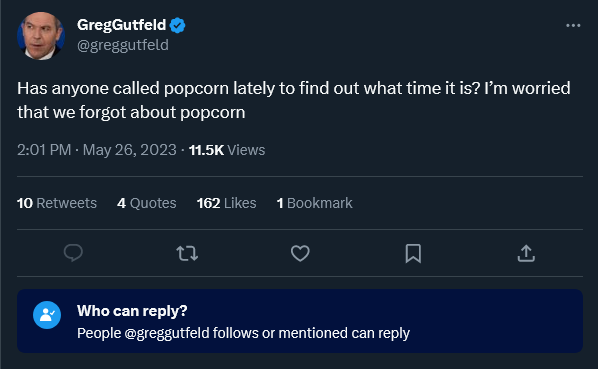Click the people icon beside Who can reply
Screen dimensions: 598x369
click(47, 315)
